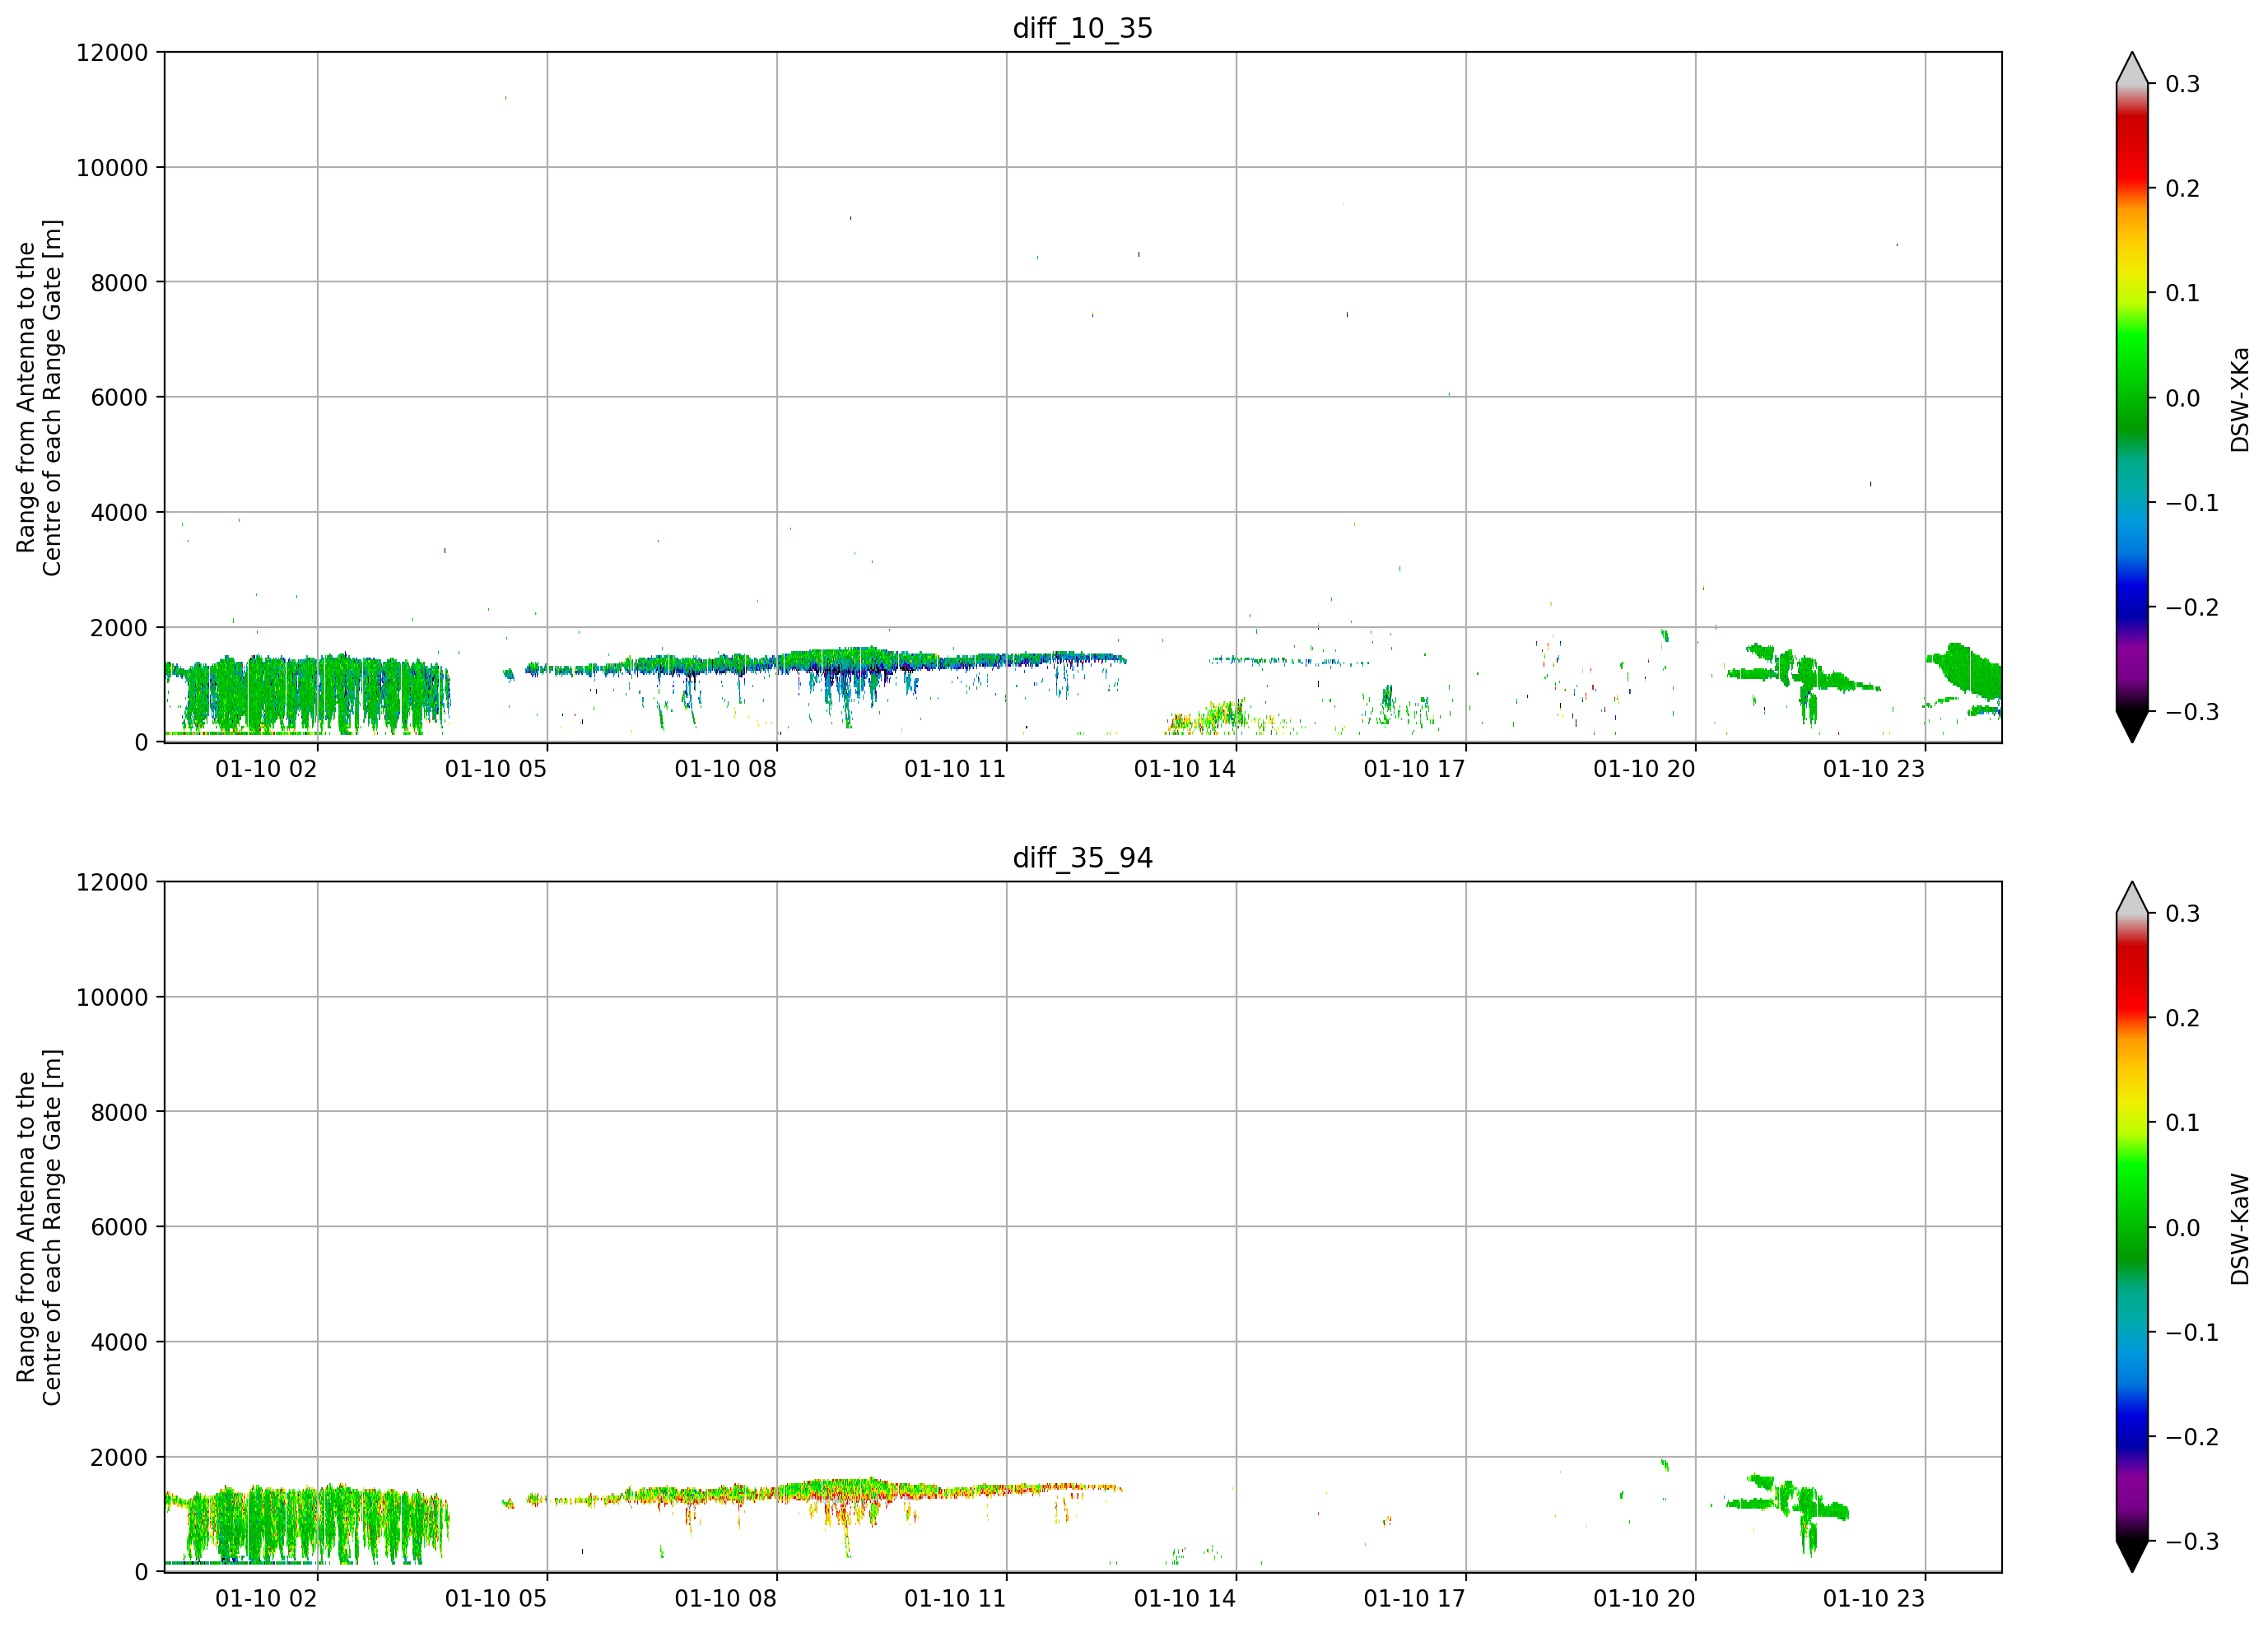Image resolution: width=2268 pixels, height=1628 pixels.
Task: Click the 4000 y-tick on diff_35_94 plot
Action: [119, 1342]
